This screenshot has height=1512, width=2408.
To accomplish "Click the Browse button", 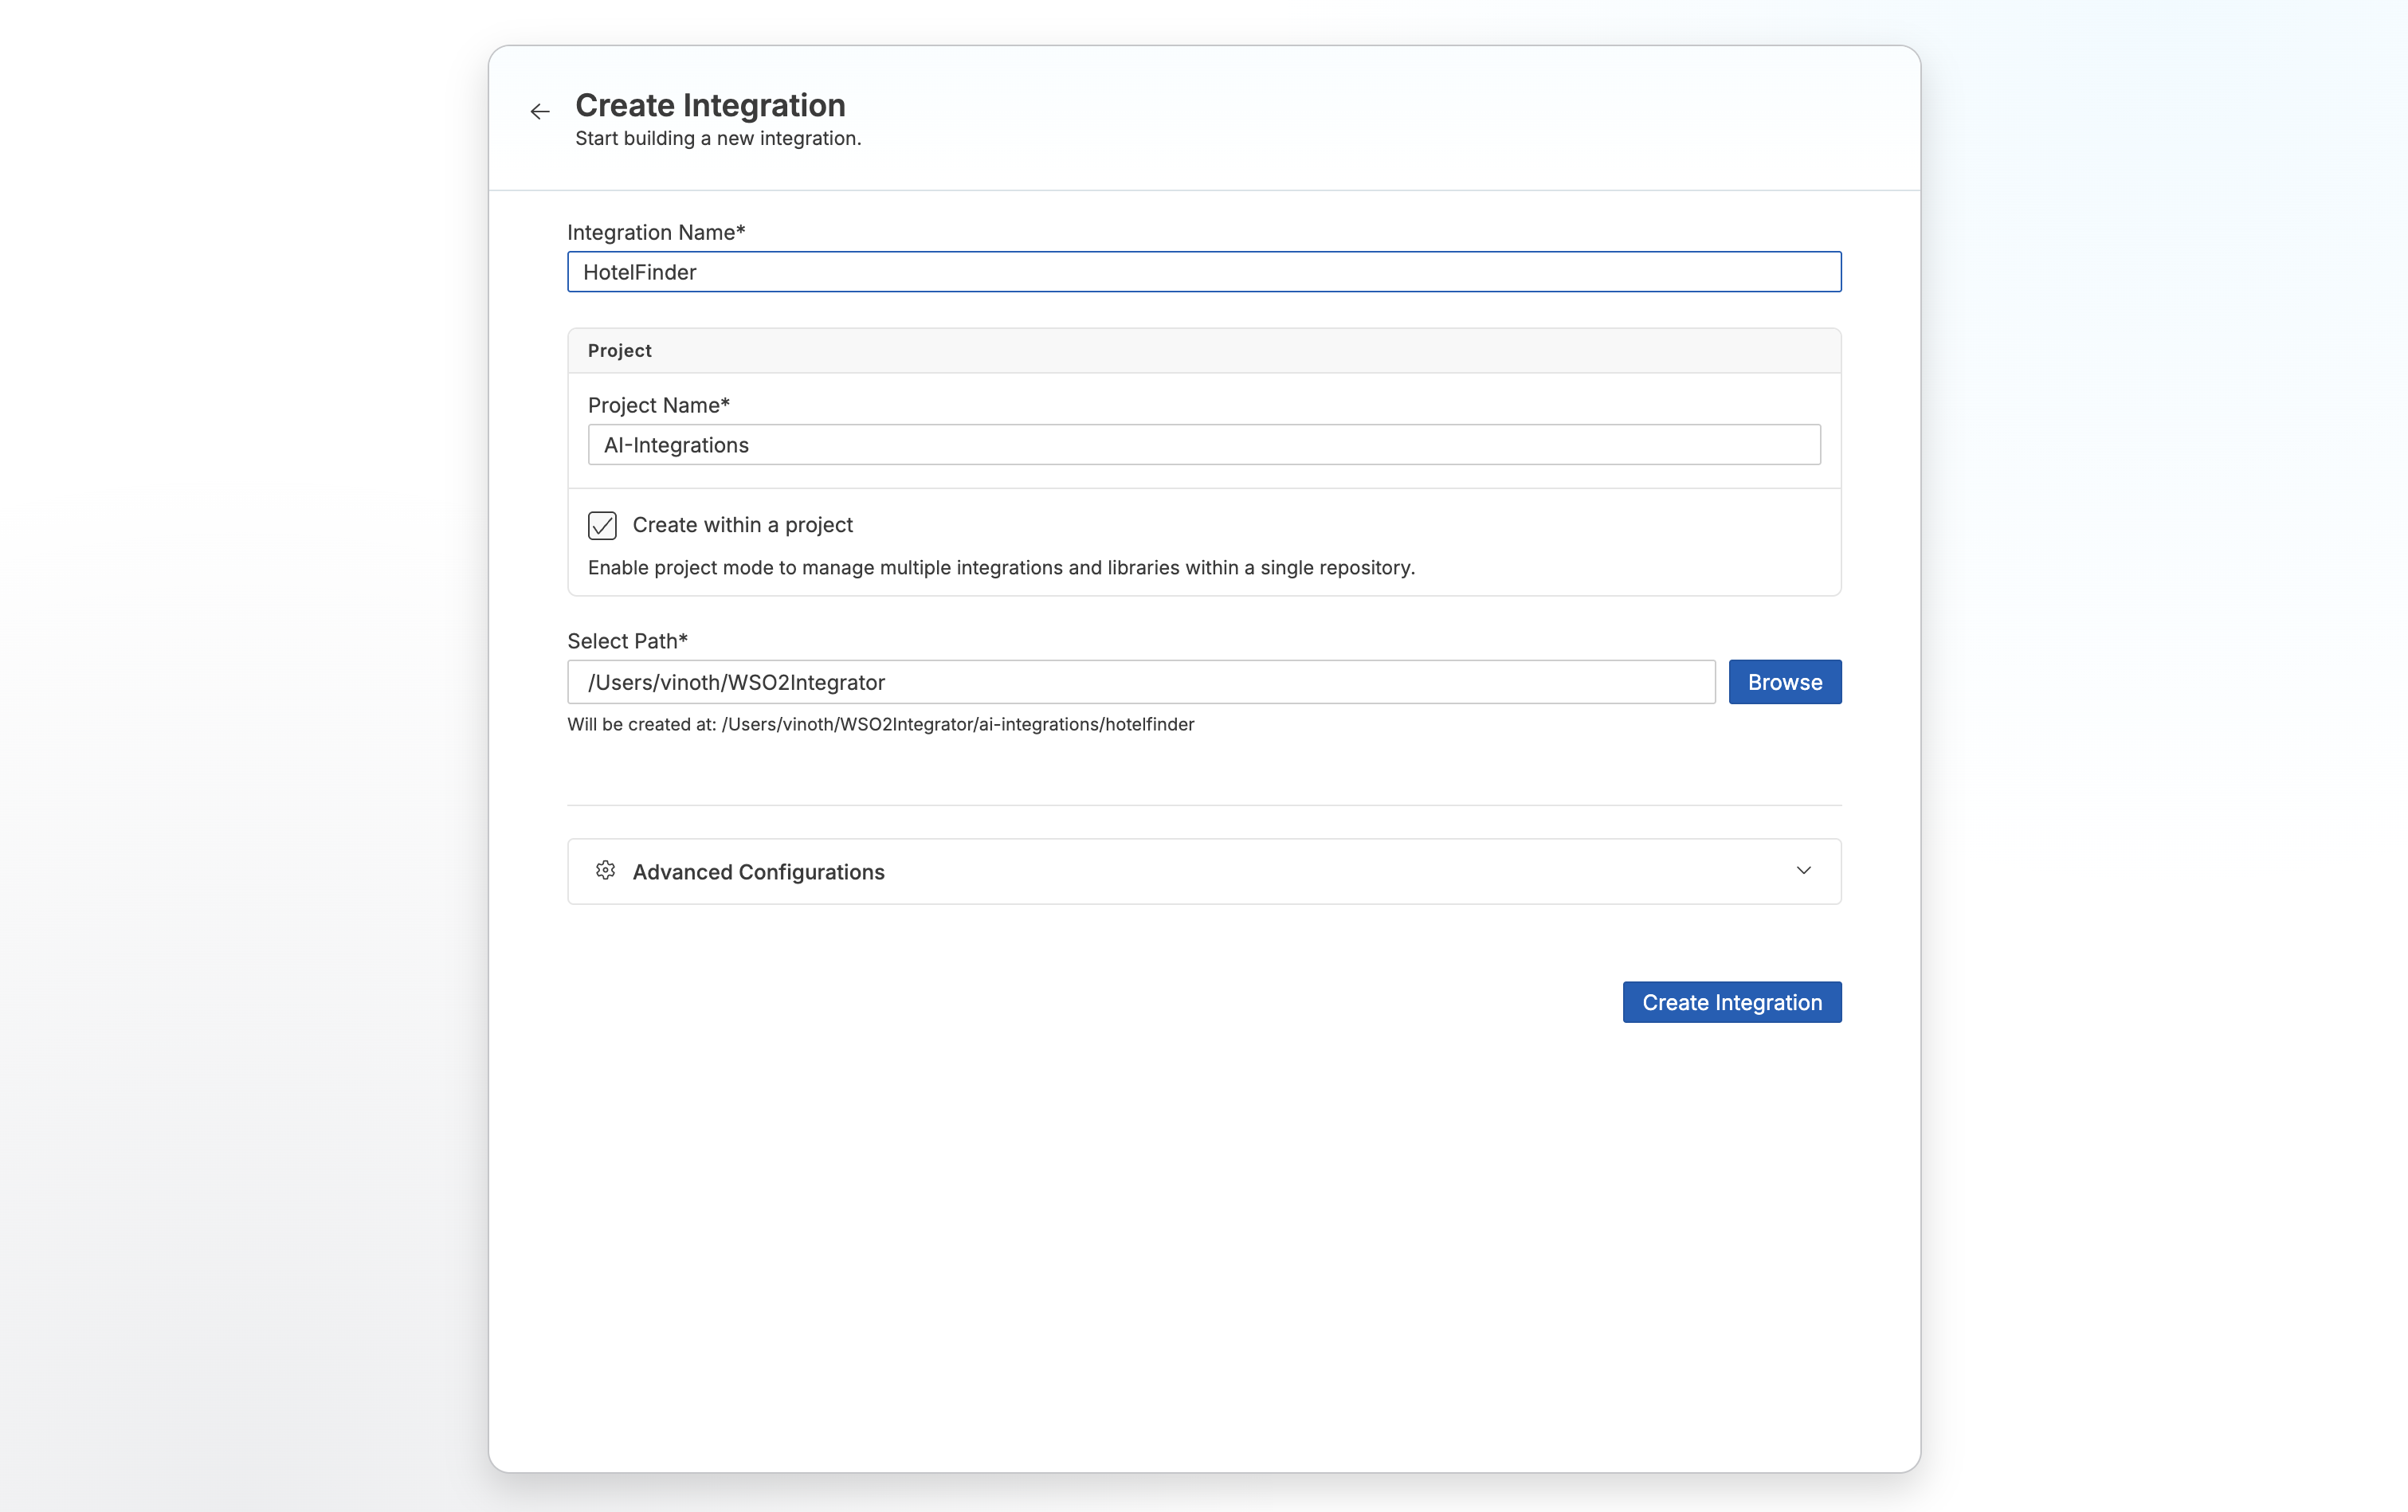I will pos(1785,682).
